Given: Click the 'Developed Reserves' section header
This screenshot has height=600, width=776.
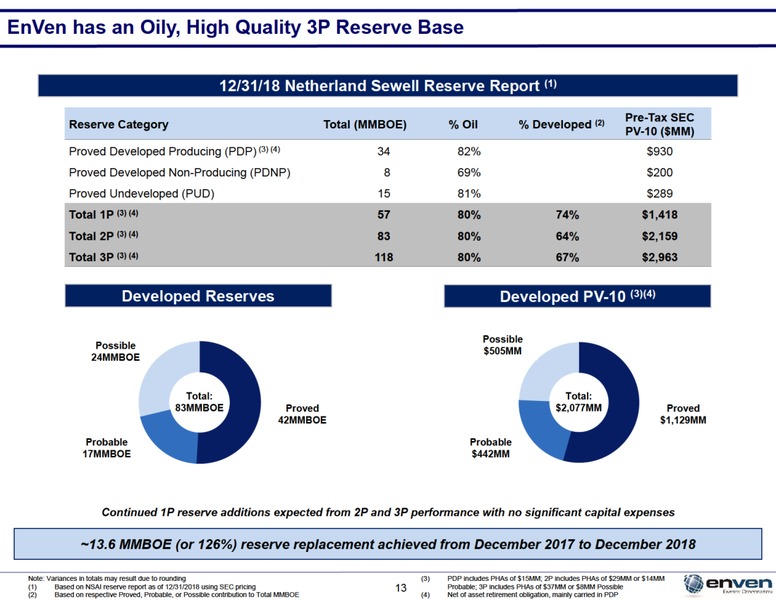Looking at the screenshot, I should coord(198,296).
